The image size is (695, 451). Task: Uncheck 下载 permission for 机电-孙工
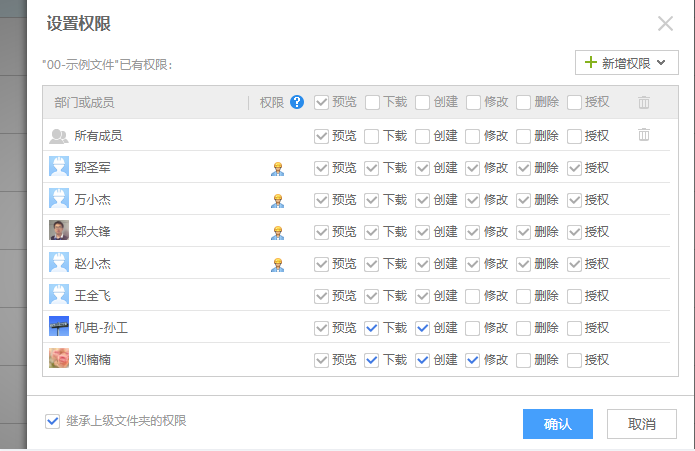(371, 328)
